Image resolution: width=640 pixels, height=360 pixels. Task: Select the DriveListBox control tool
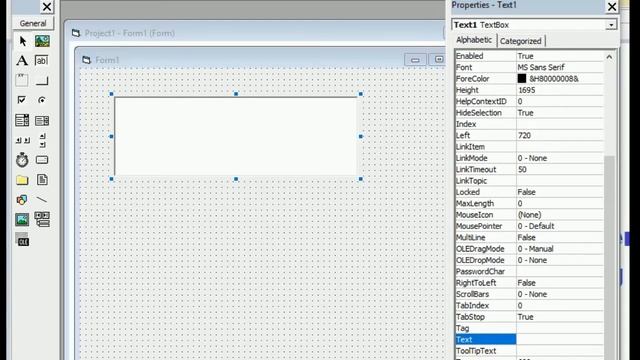[x=42, y=160]
